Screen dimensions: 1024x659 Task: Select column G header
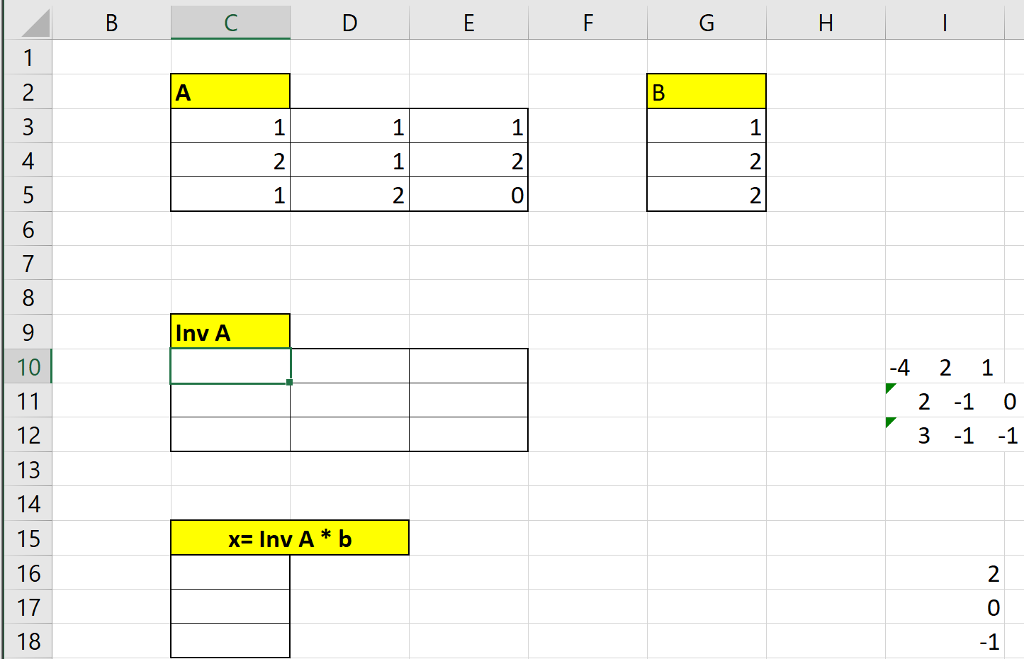[707, 23]
